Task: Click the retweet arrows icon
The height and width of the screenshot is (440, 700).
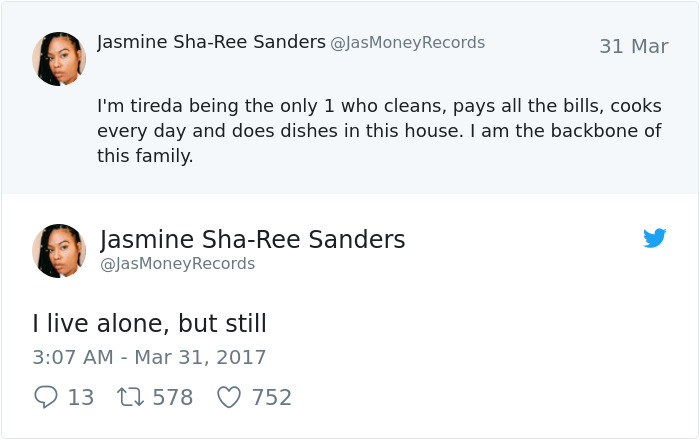Action: tap(131, 397)
